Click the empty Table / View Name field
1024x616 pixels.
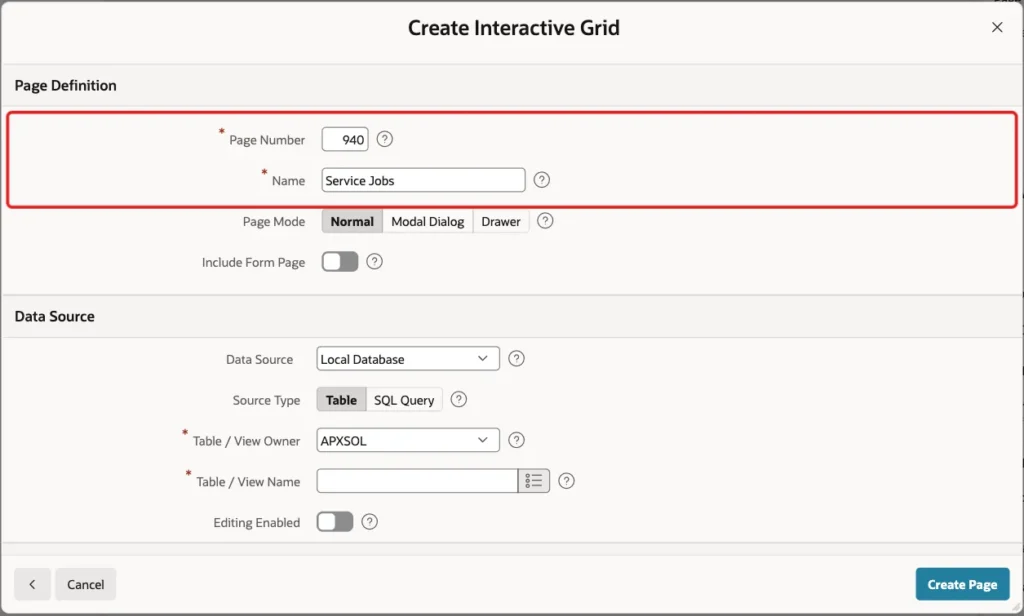417,481
